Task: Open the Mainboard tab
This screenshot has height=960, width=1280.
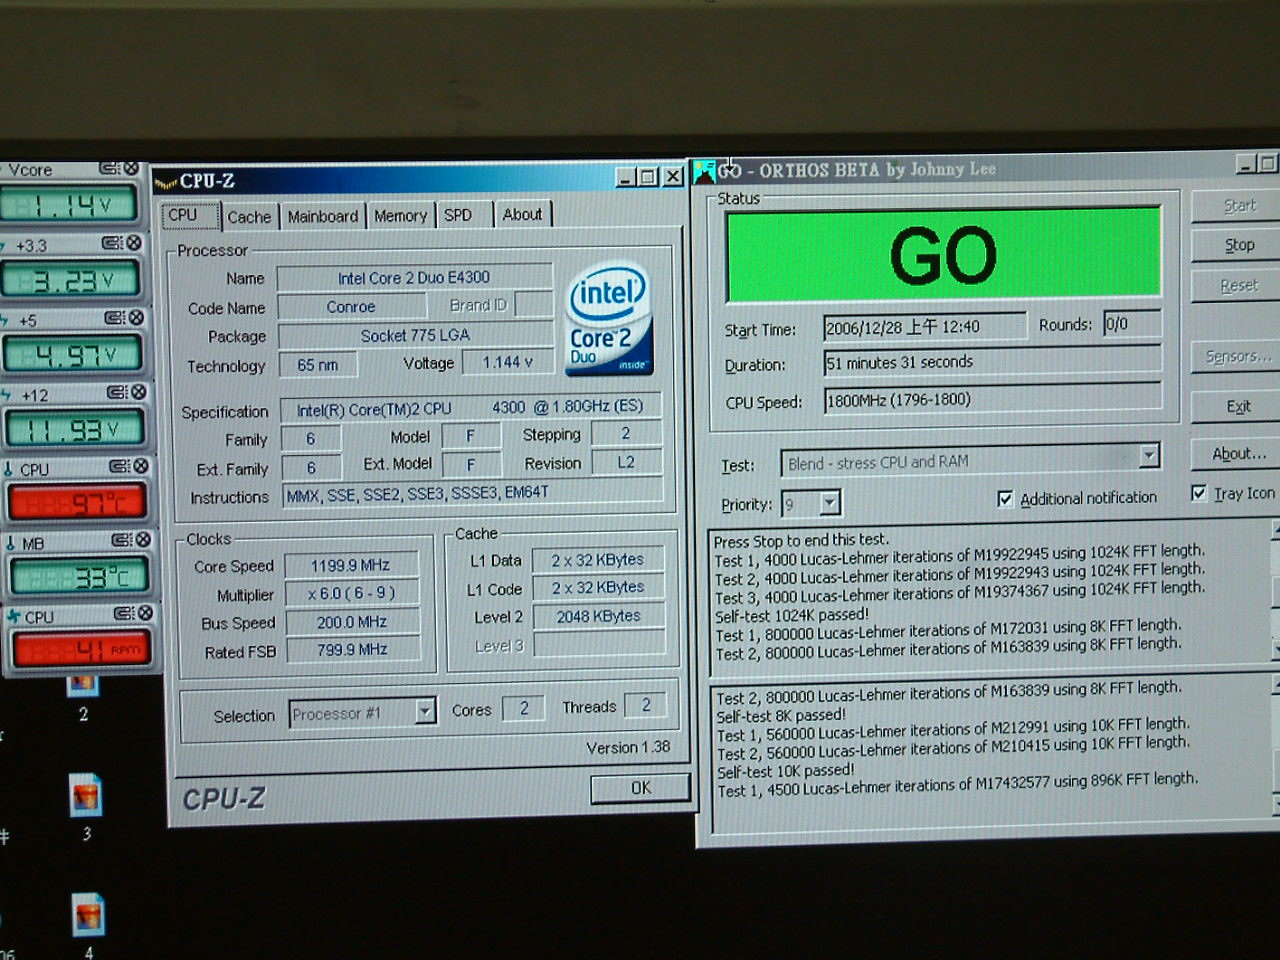Action: coord(322,216)
